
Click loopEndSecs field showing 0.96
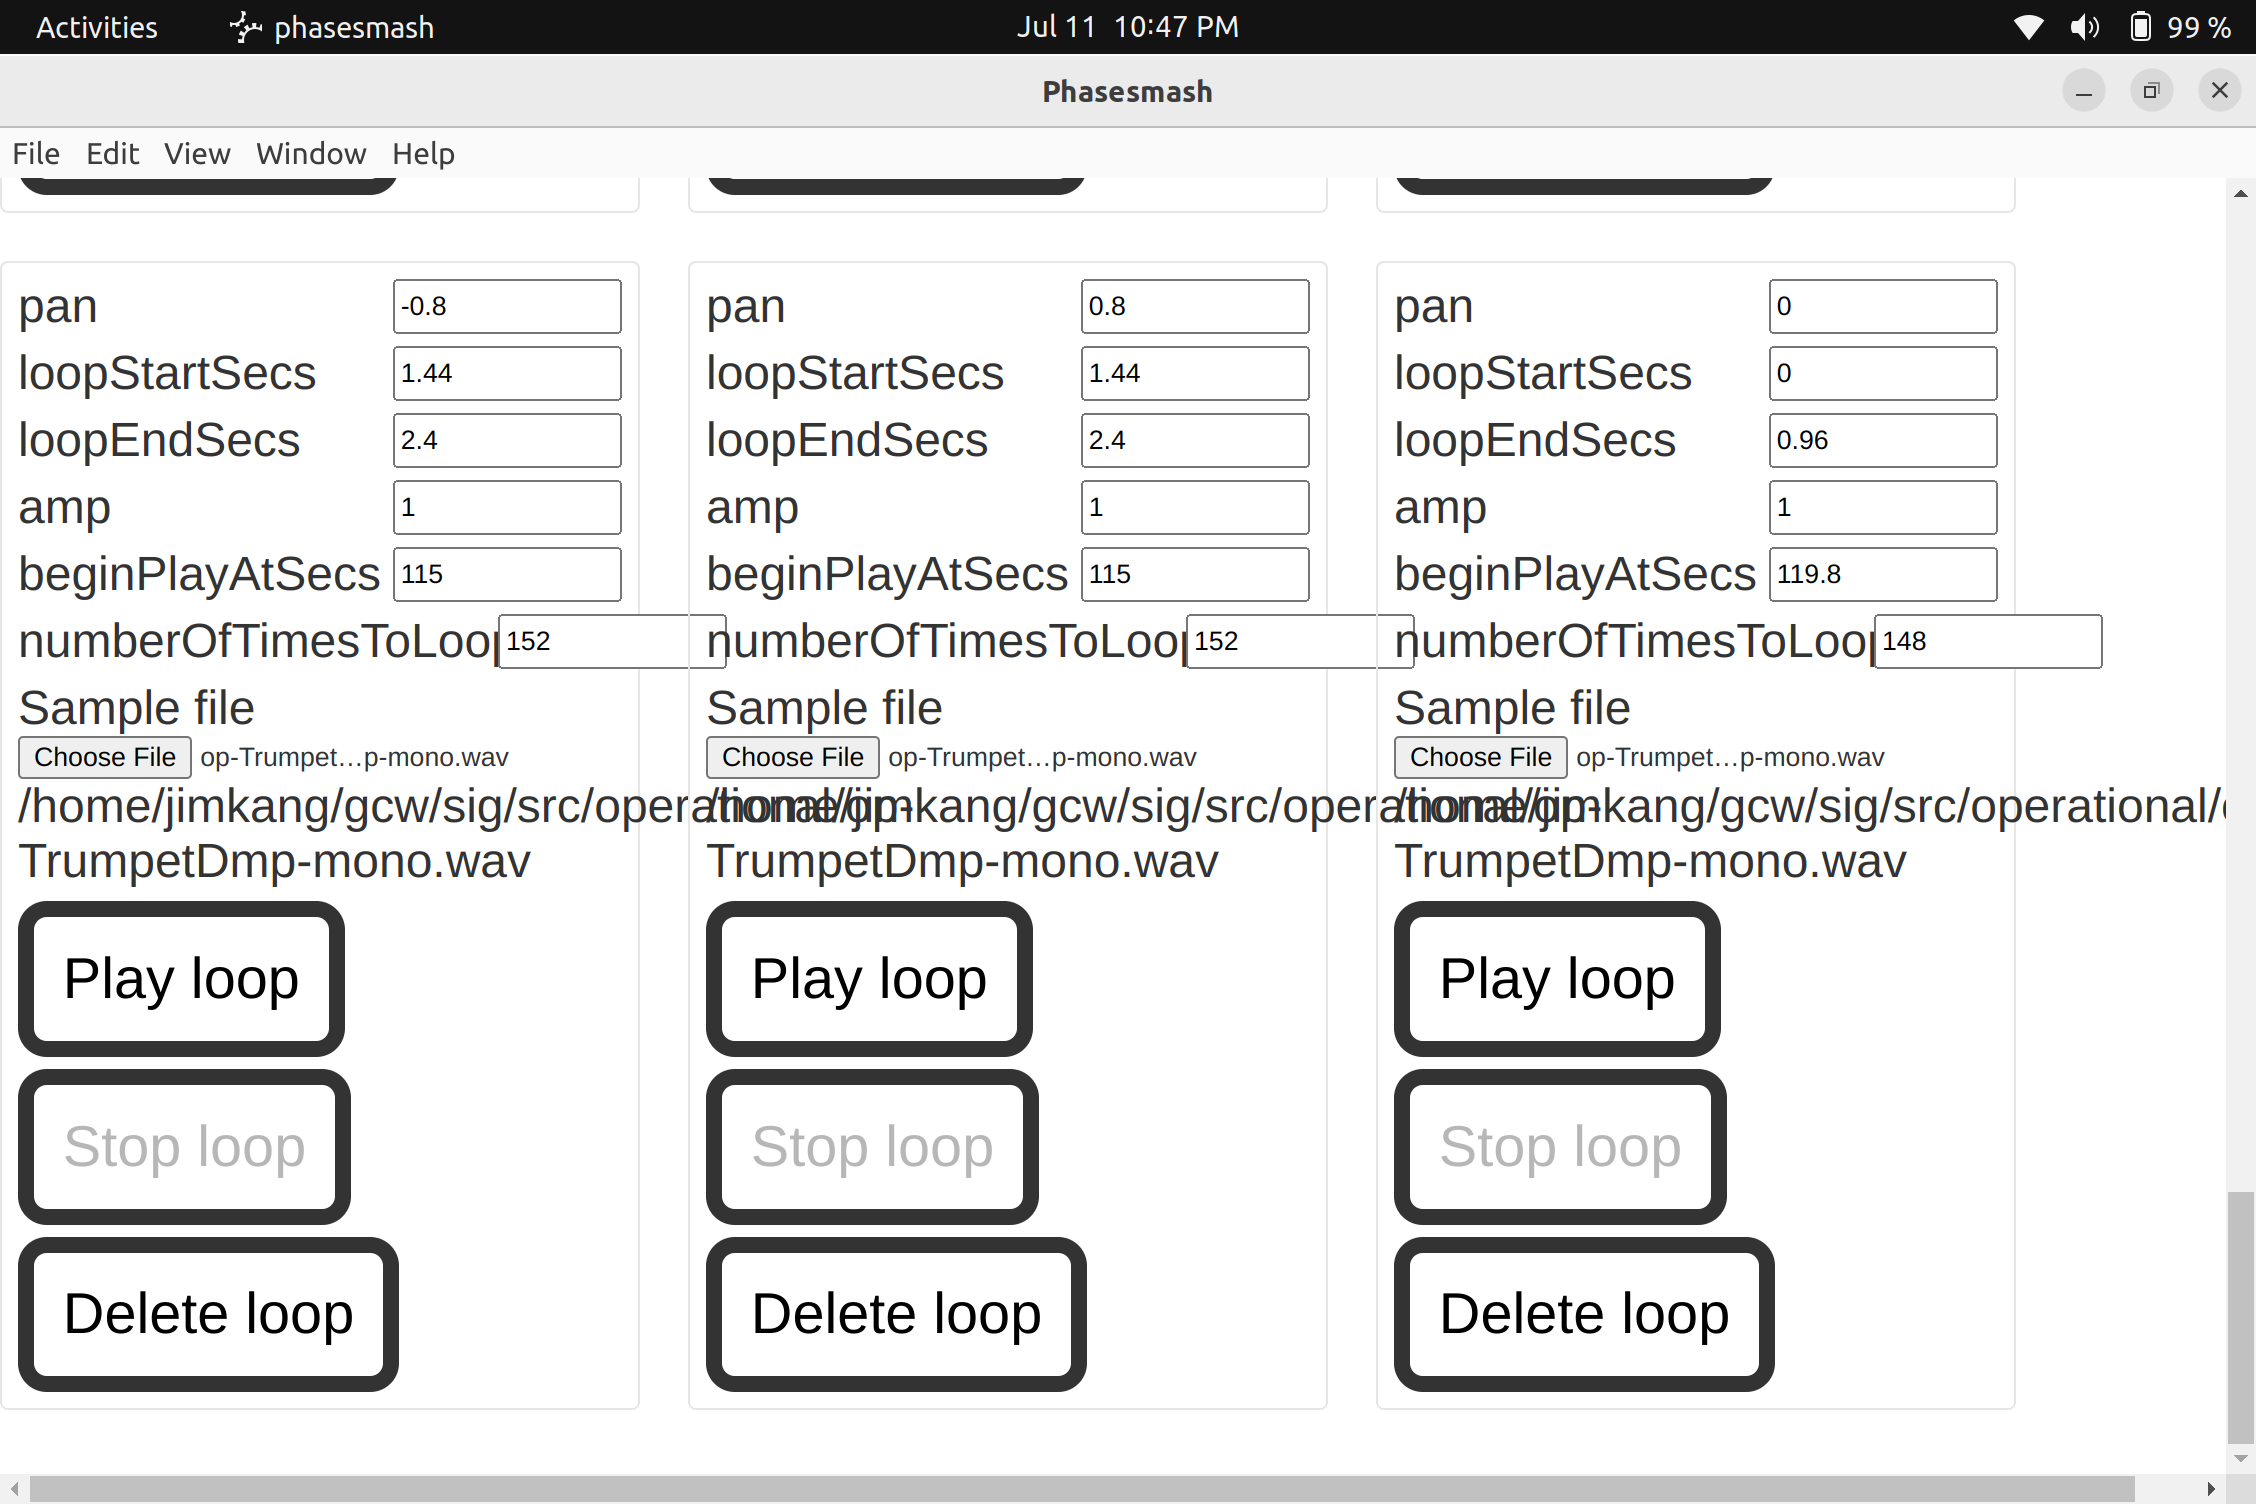[x=1883, y=440]
